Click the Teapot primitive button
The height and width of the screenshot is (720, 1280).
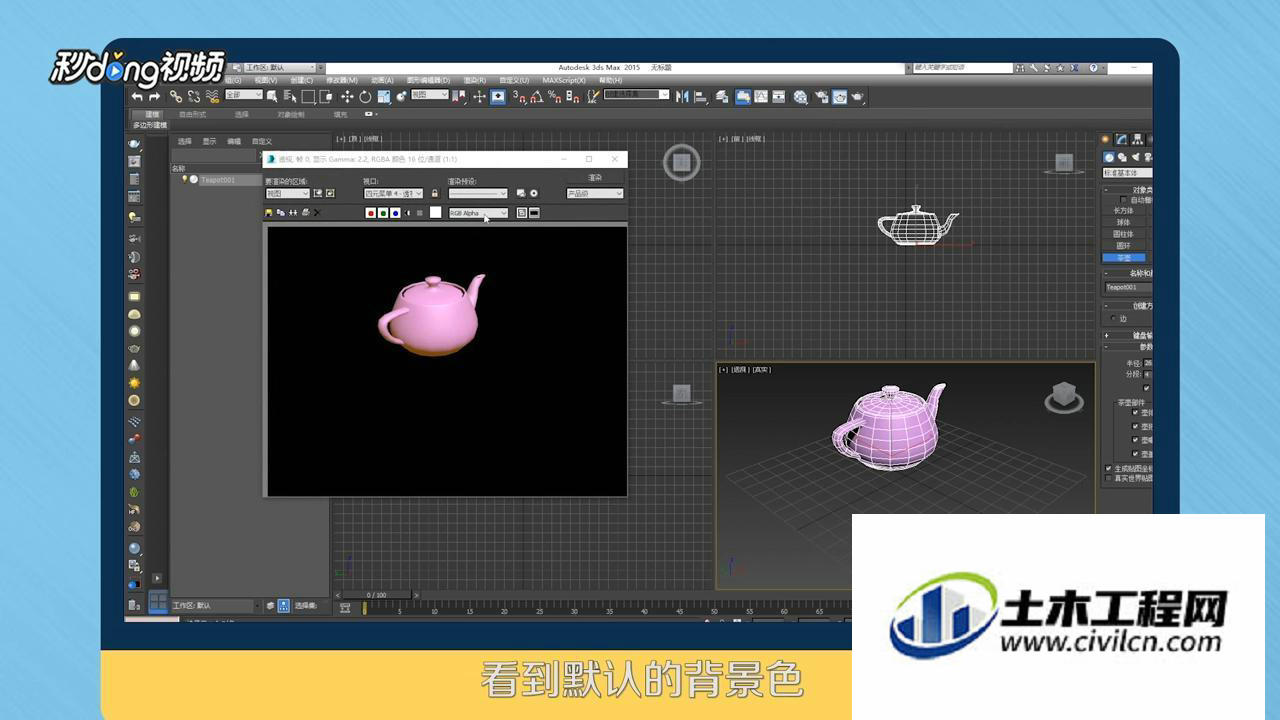coord(1124,257)
